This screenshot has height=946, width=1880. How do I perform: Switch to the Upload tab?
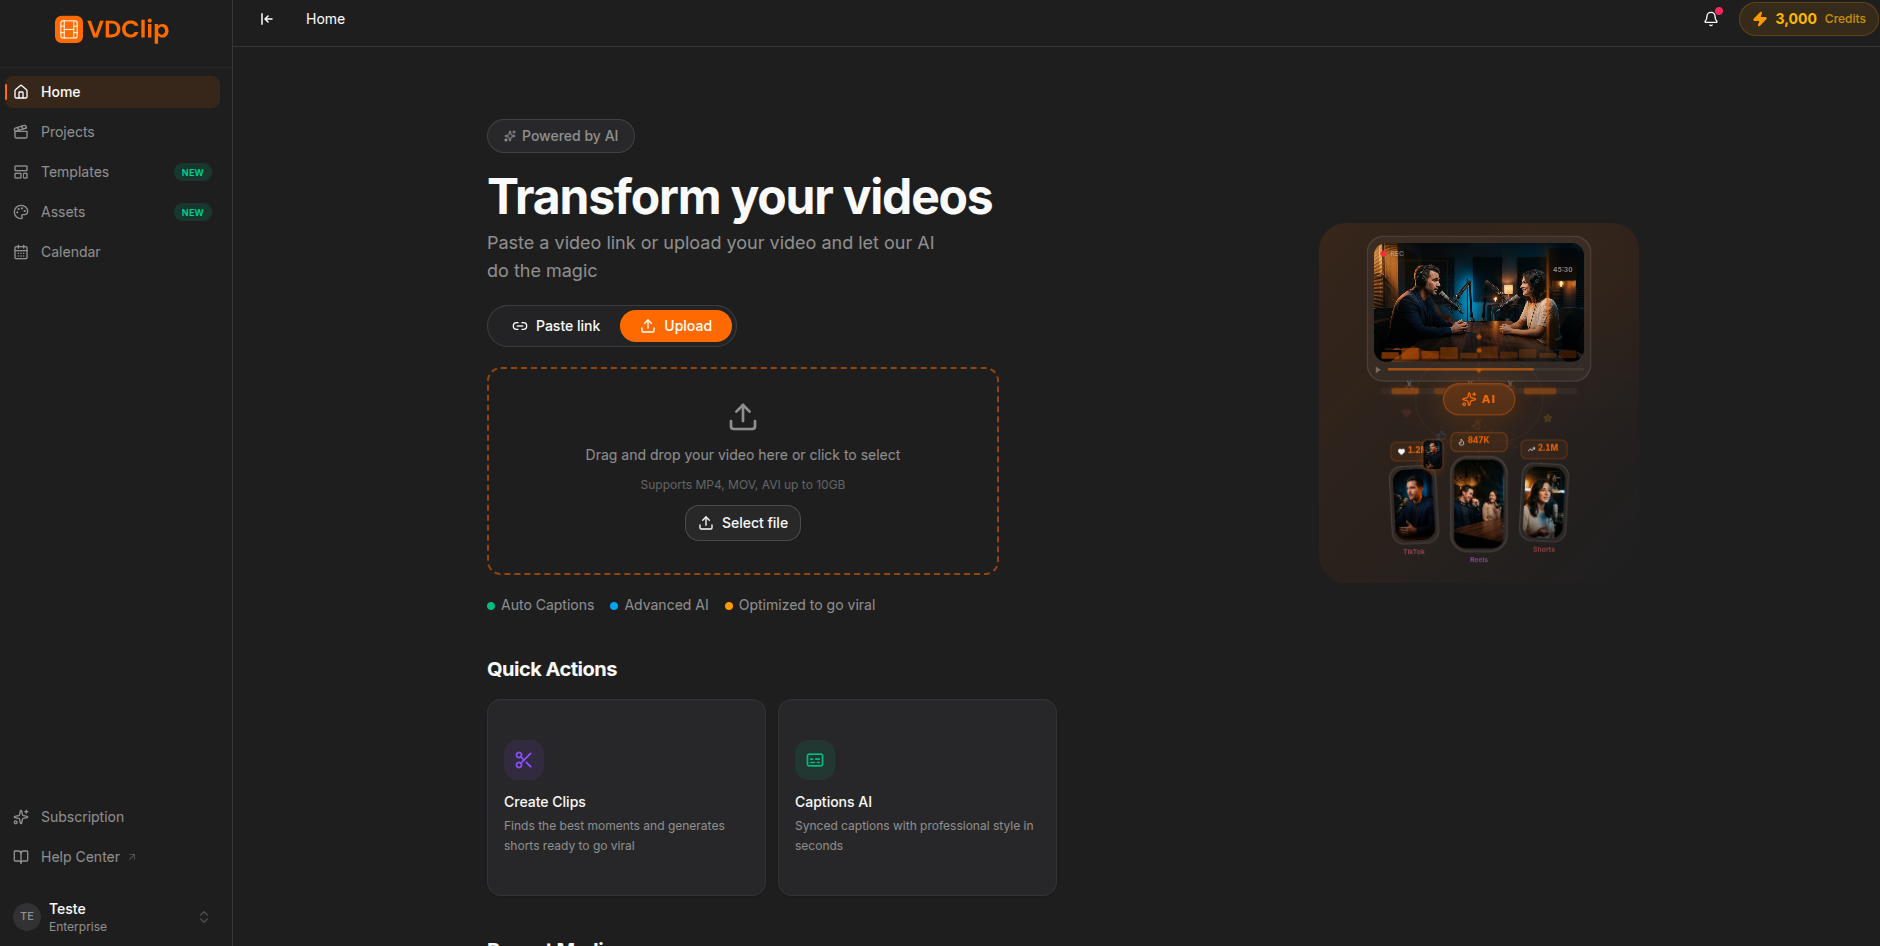[x=676, y=326]
